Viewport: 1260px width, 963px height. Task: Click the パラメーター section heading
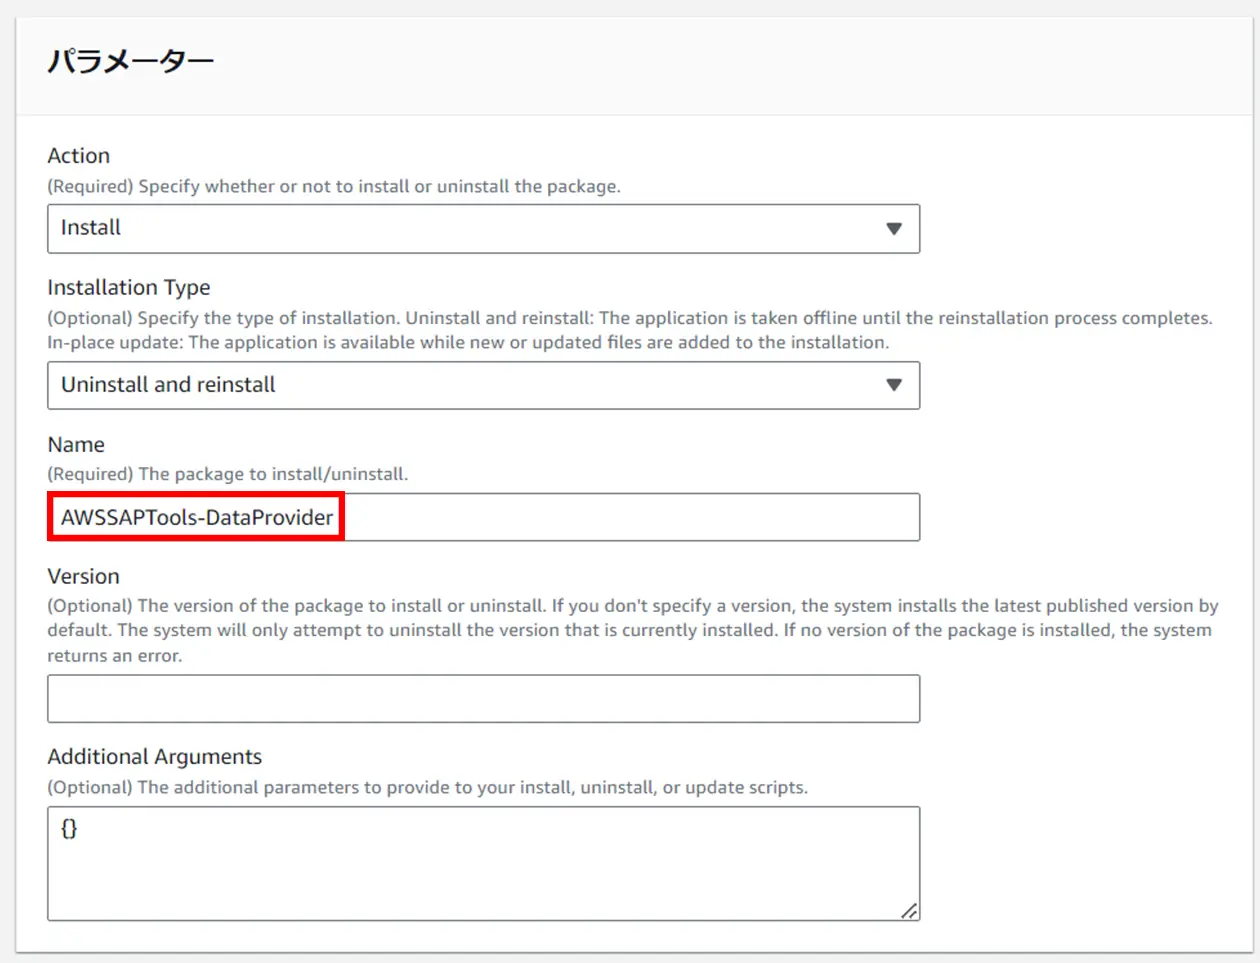(x=131, y=61)
